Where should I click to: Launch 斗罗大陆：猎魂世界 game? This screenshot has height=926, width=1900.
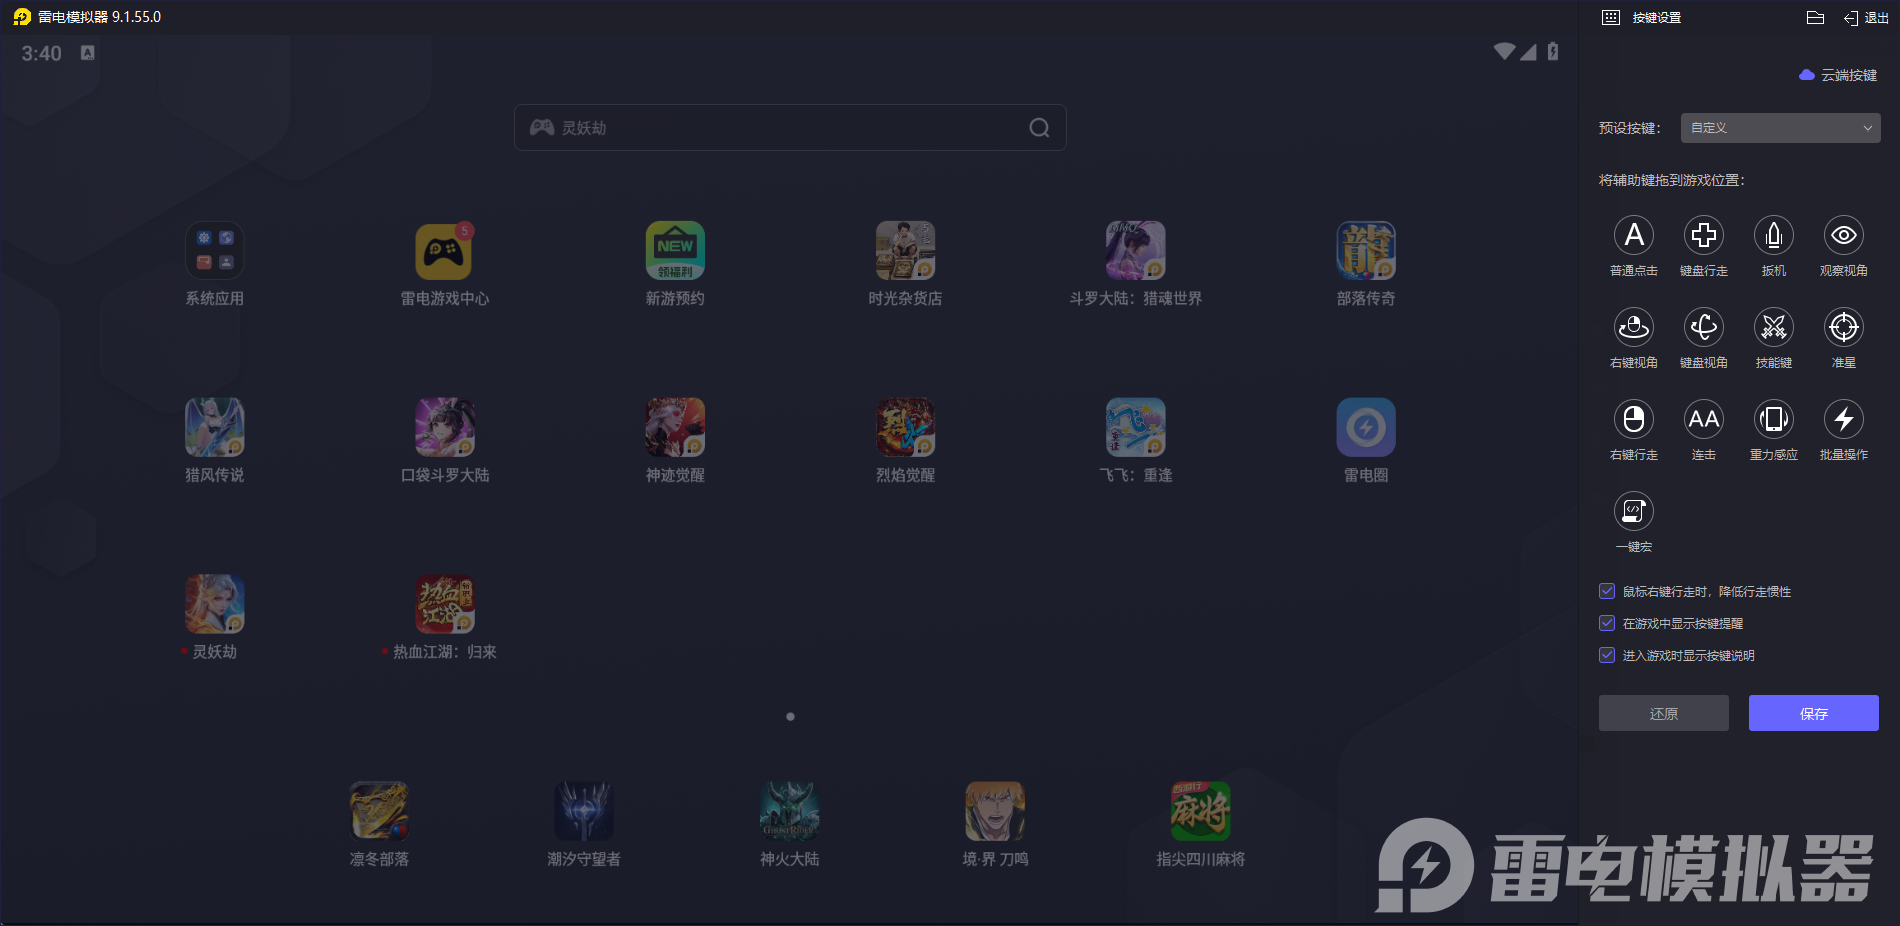pyautogui.click(x=1136, y=250)
